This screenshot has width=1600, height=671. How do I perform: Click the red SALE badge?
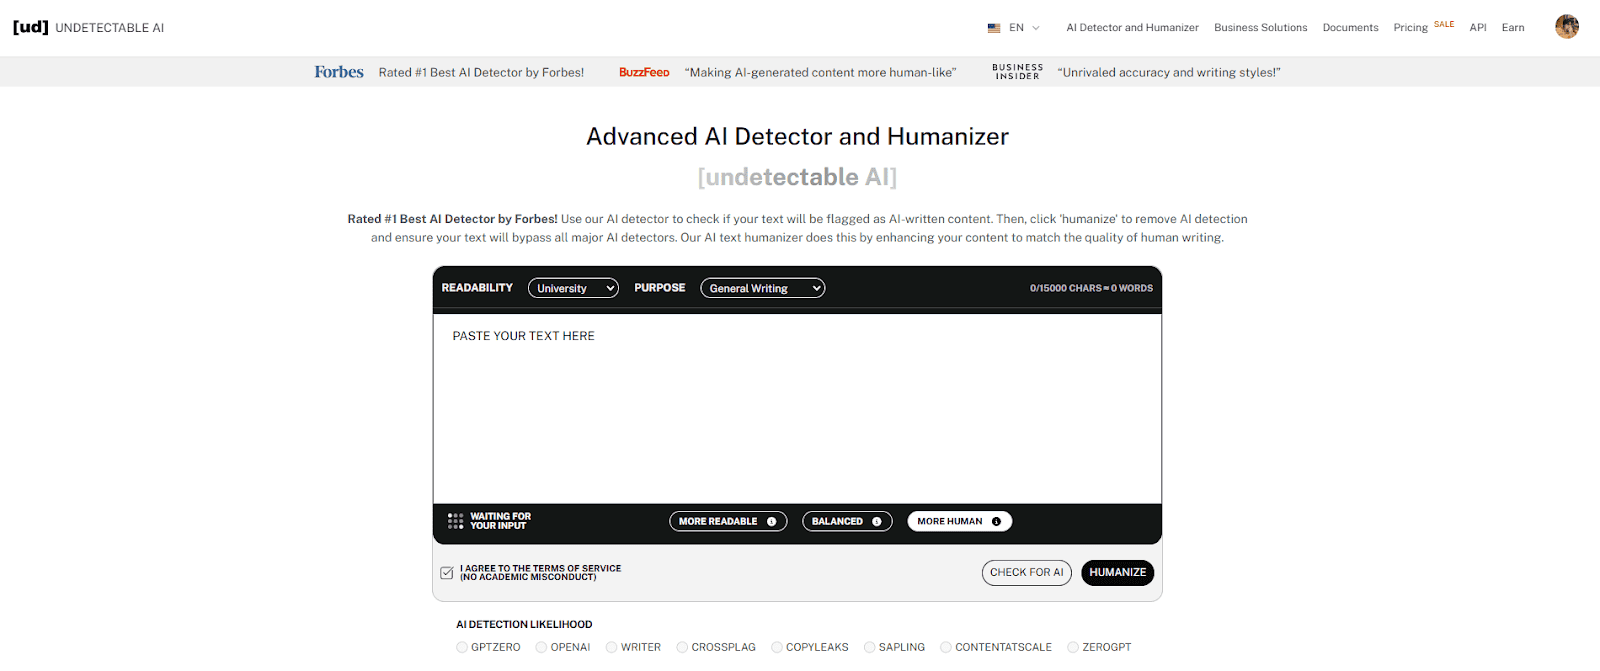tap(1444, 24)
